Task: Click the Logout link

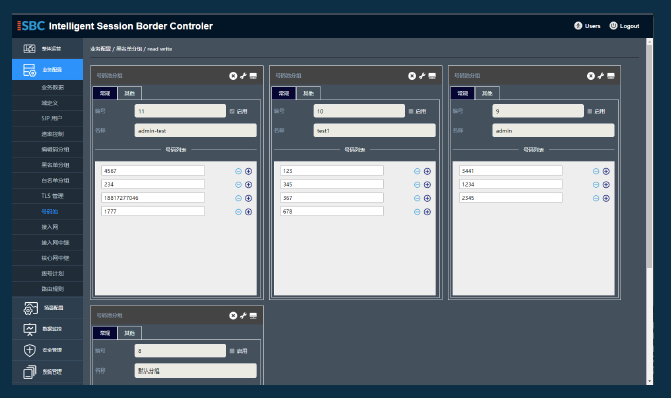Action: pyautogui.click(x=624, y=26)
